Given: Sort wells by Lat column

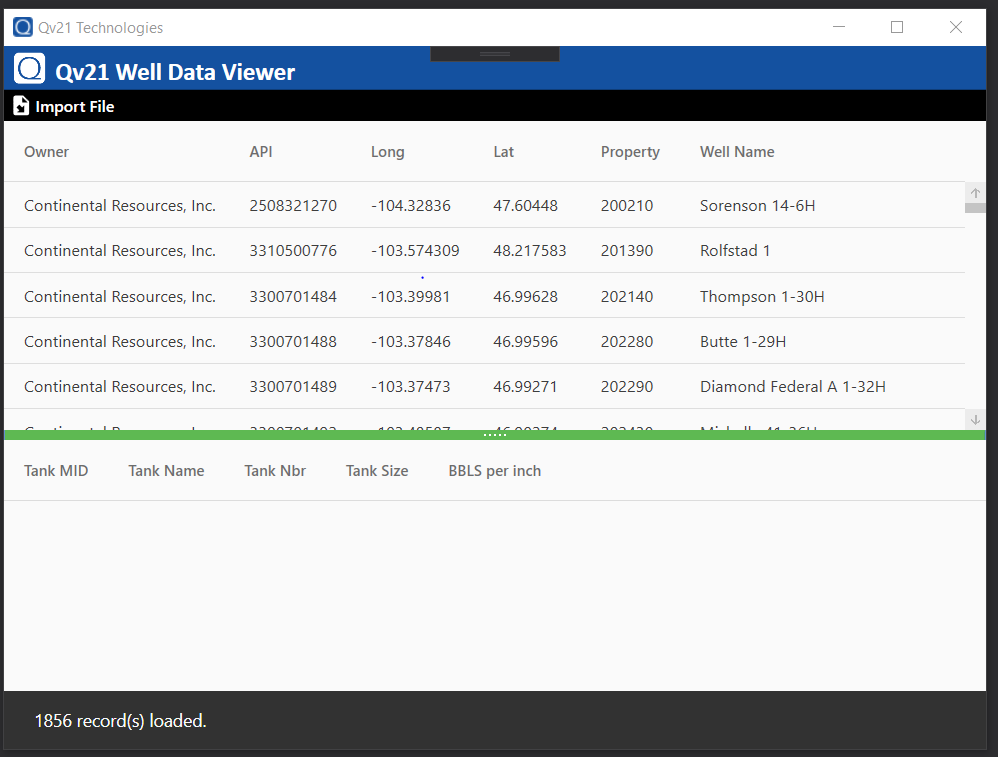Looking at the screenshot, I should 503,151.
